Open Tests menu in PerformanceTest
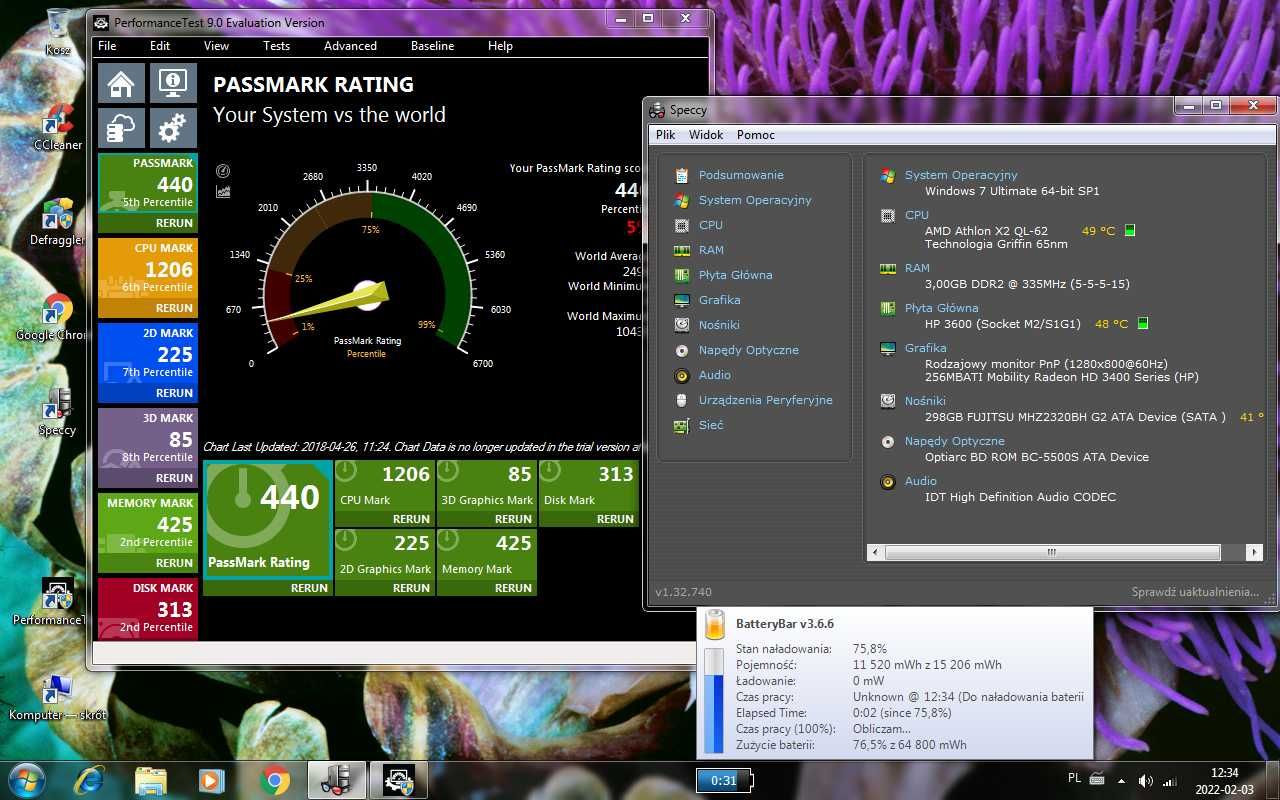The image size is (1280, 800). pyautogui.click(x=277, y=46)
